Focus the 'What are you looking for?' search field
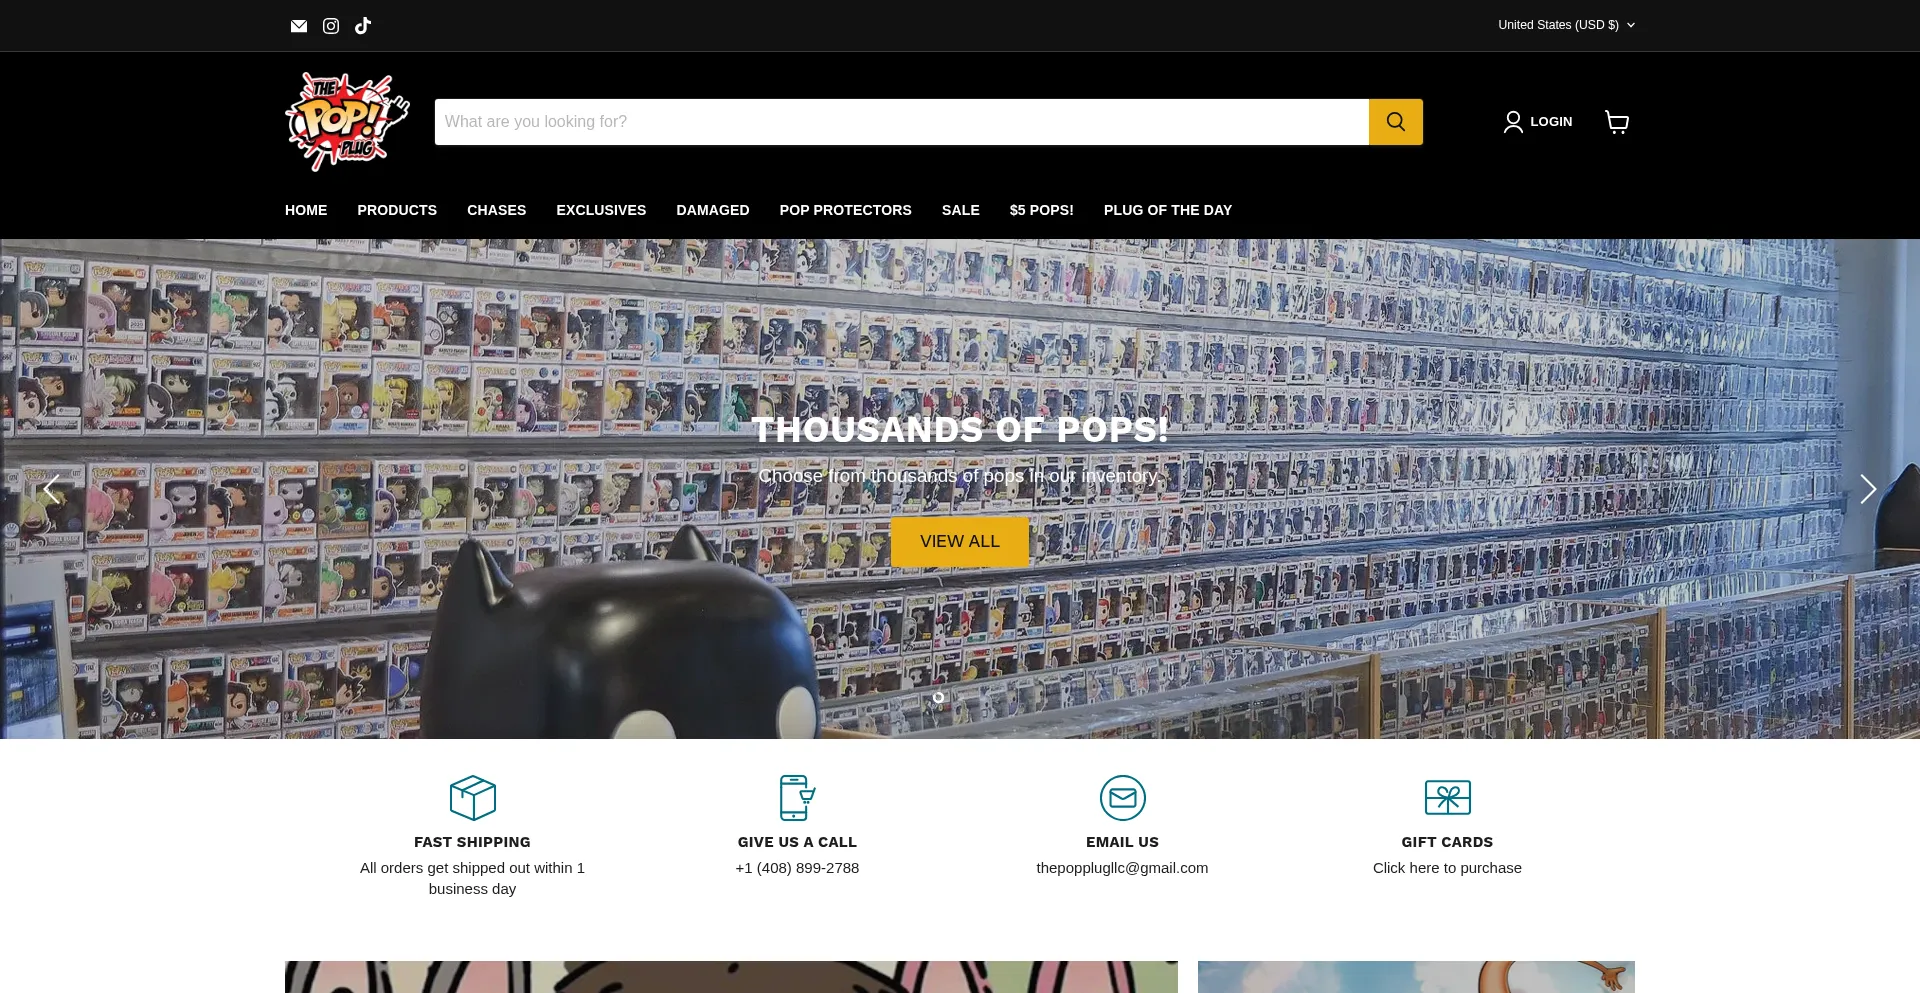The image size is (1920, 993). tap(900, 122)
